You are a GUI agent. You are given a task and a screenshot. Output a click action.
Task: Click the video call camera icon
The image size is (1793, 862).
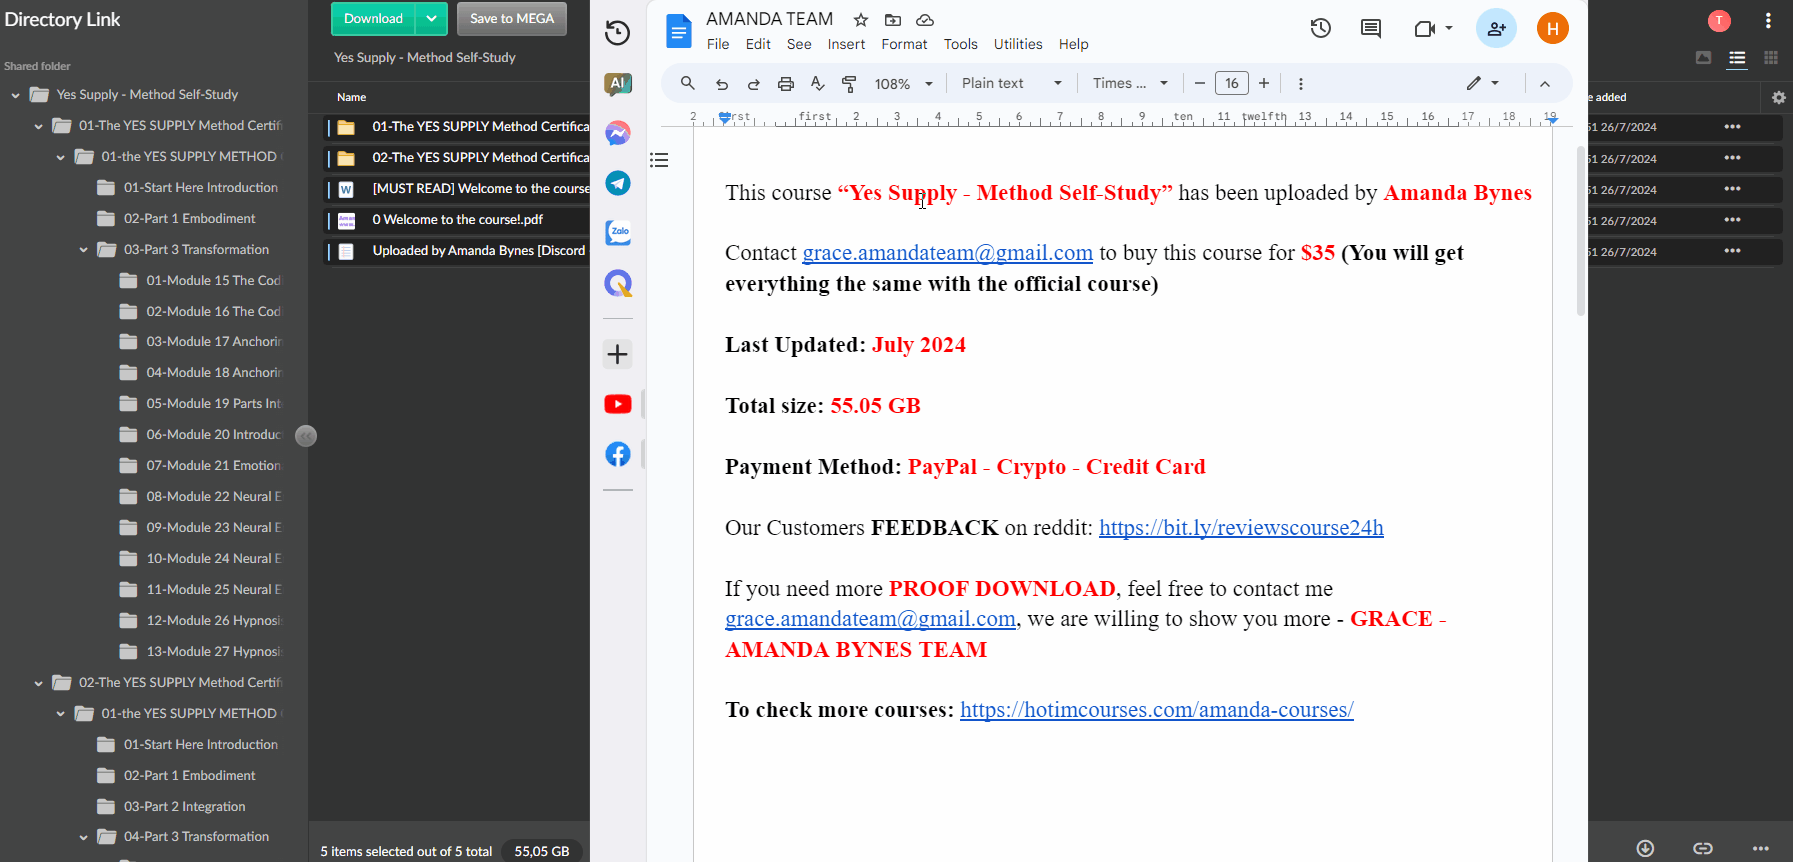click(x=1425, y=29)
